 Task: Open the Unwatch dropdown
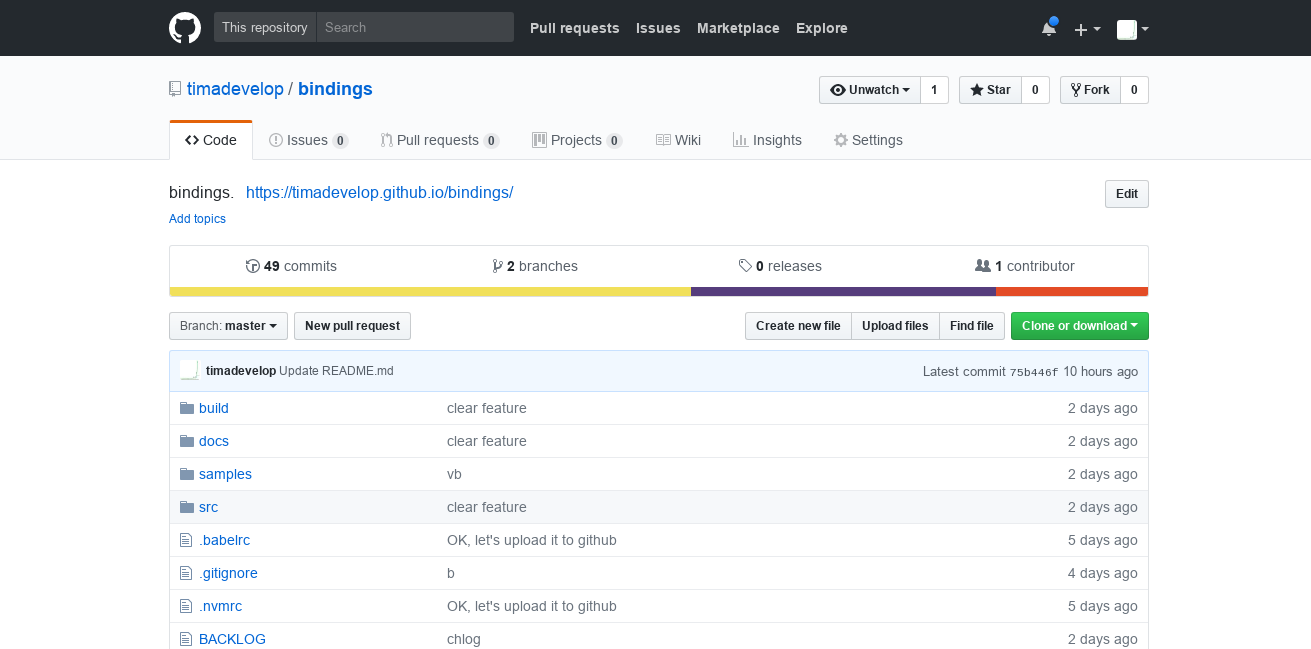(x=870, y=90)
